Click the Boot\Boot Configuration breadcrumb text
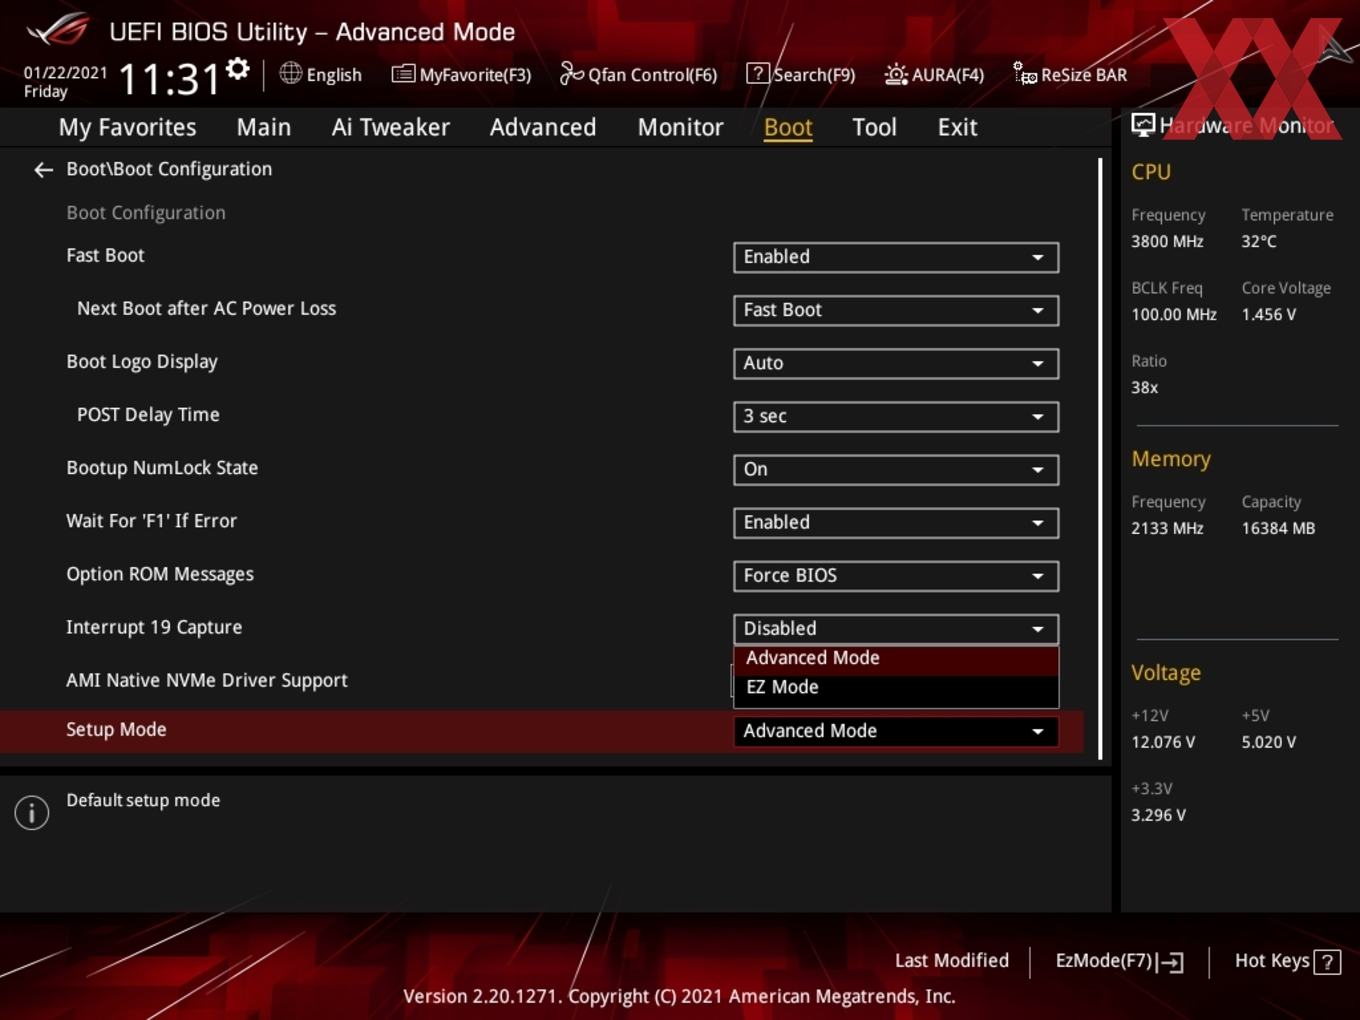1360x1020 pixels. coord(169,169)
